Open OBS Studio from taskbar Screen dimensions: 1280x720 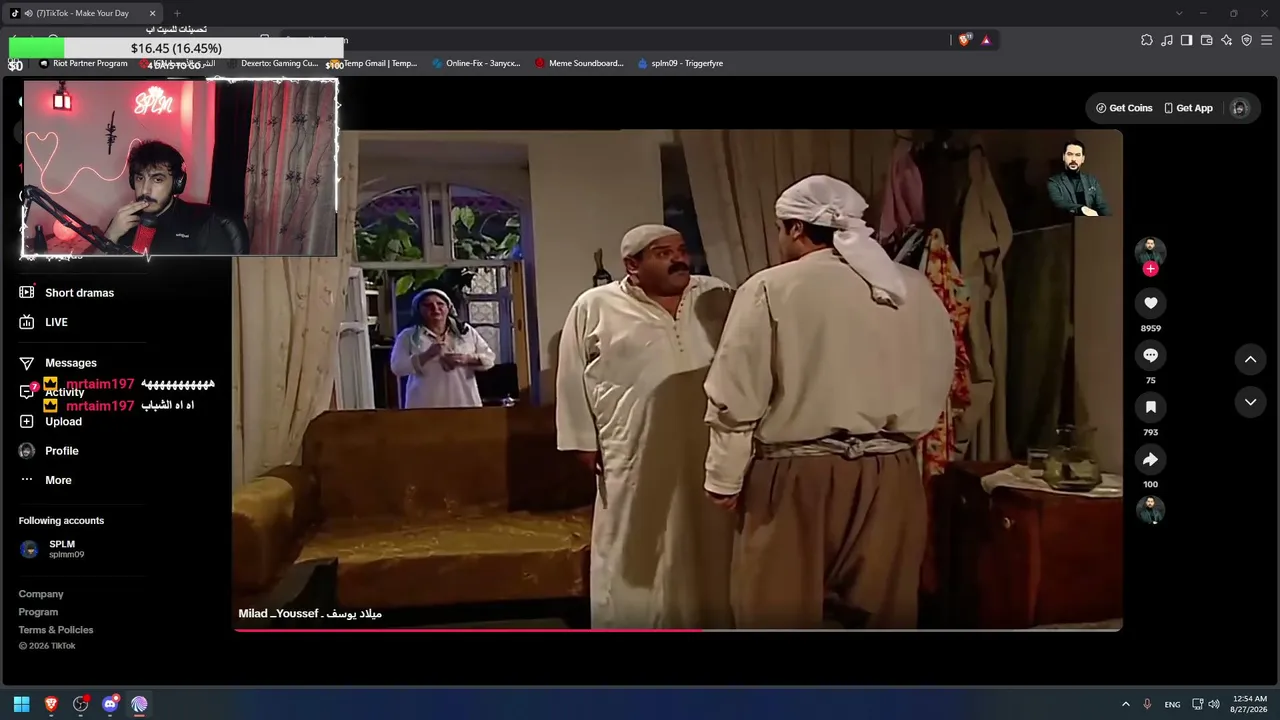(81, 704)
